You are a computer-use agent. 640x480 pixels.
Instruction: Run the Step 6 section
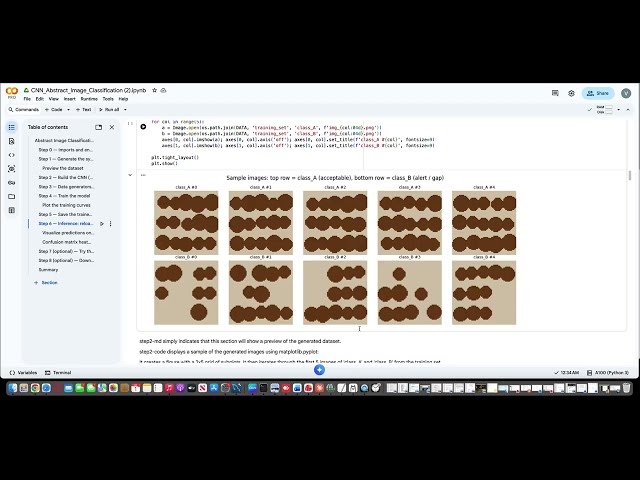pyautogui.click(x=102, y=224)
